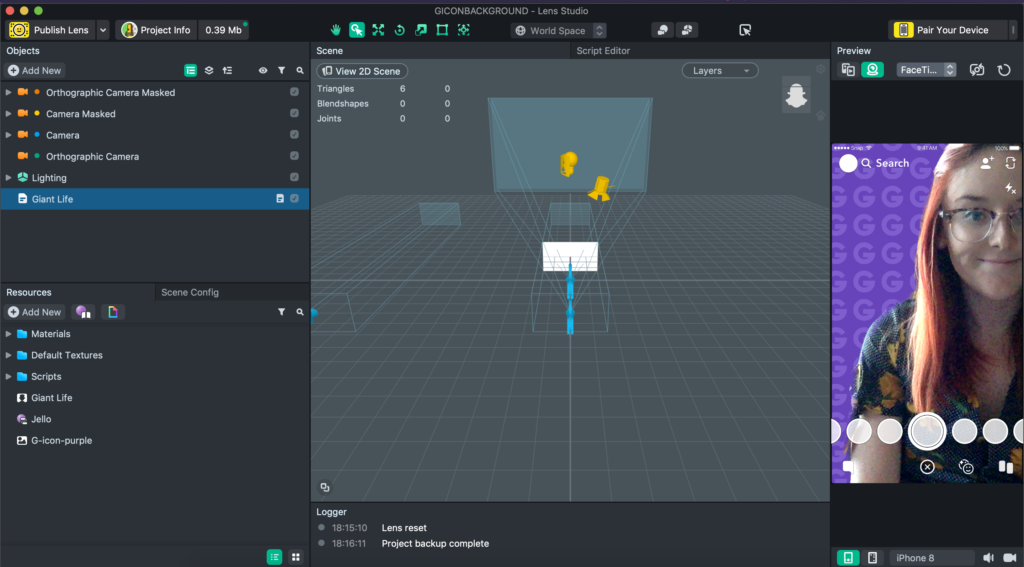
Task: Click the Snapchat ghost icon in Scene
Action: (796, 95)
